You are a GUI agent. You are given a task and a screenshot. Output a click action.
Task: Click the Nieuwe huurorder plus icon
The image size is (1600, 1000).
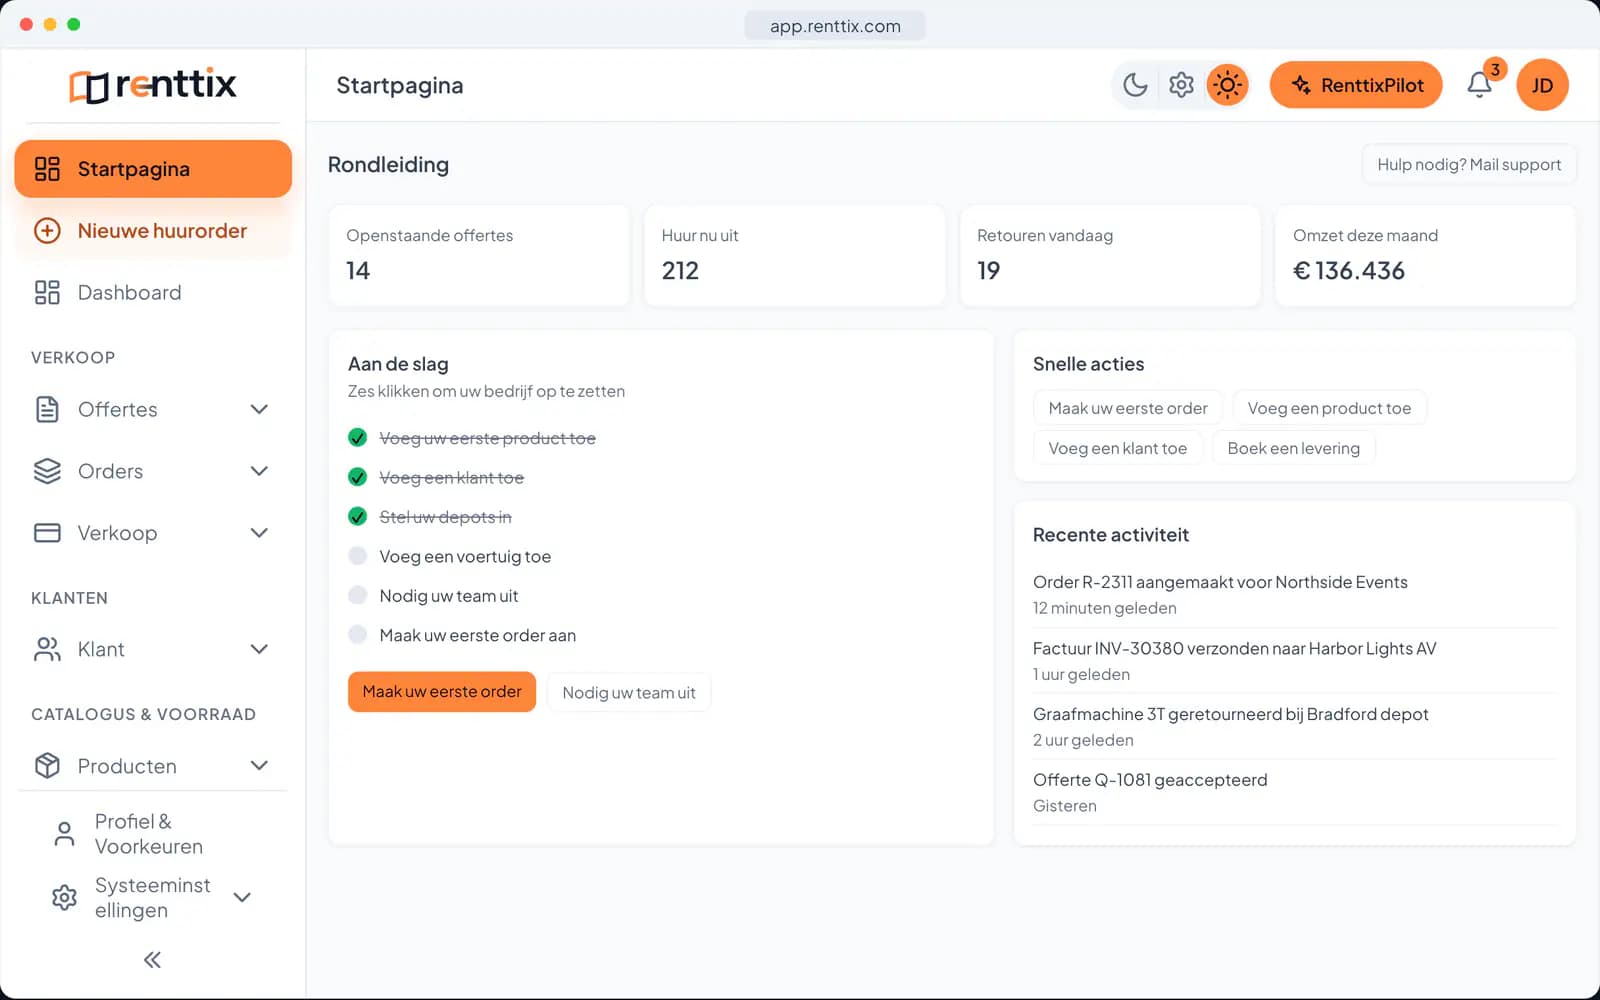[x=47, y=231]
